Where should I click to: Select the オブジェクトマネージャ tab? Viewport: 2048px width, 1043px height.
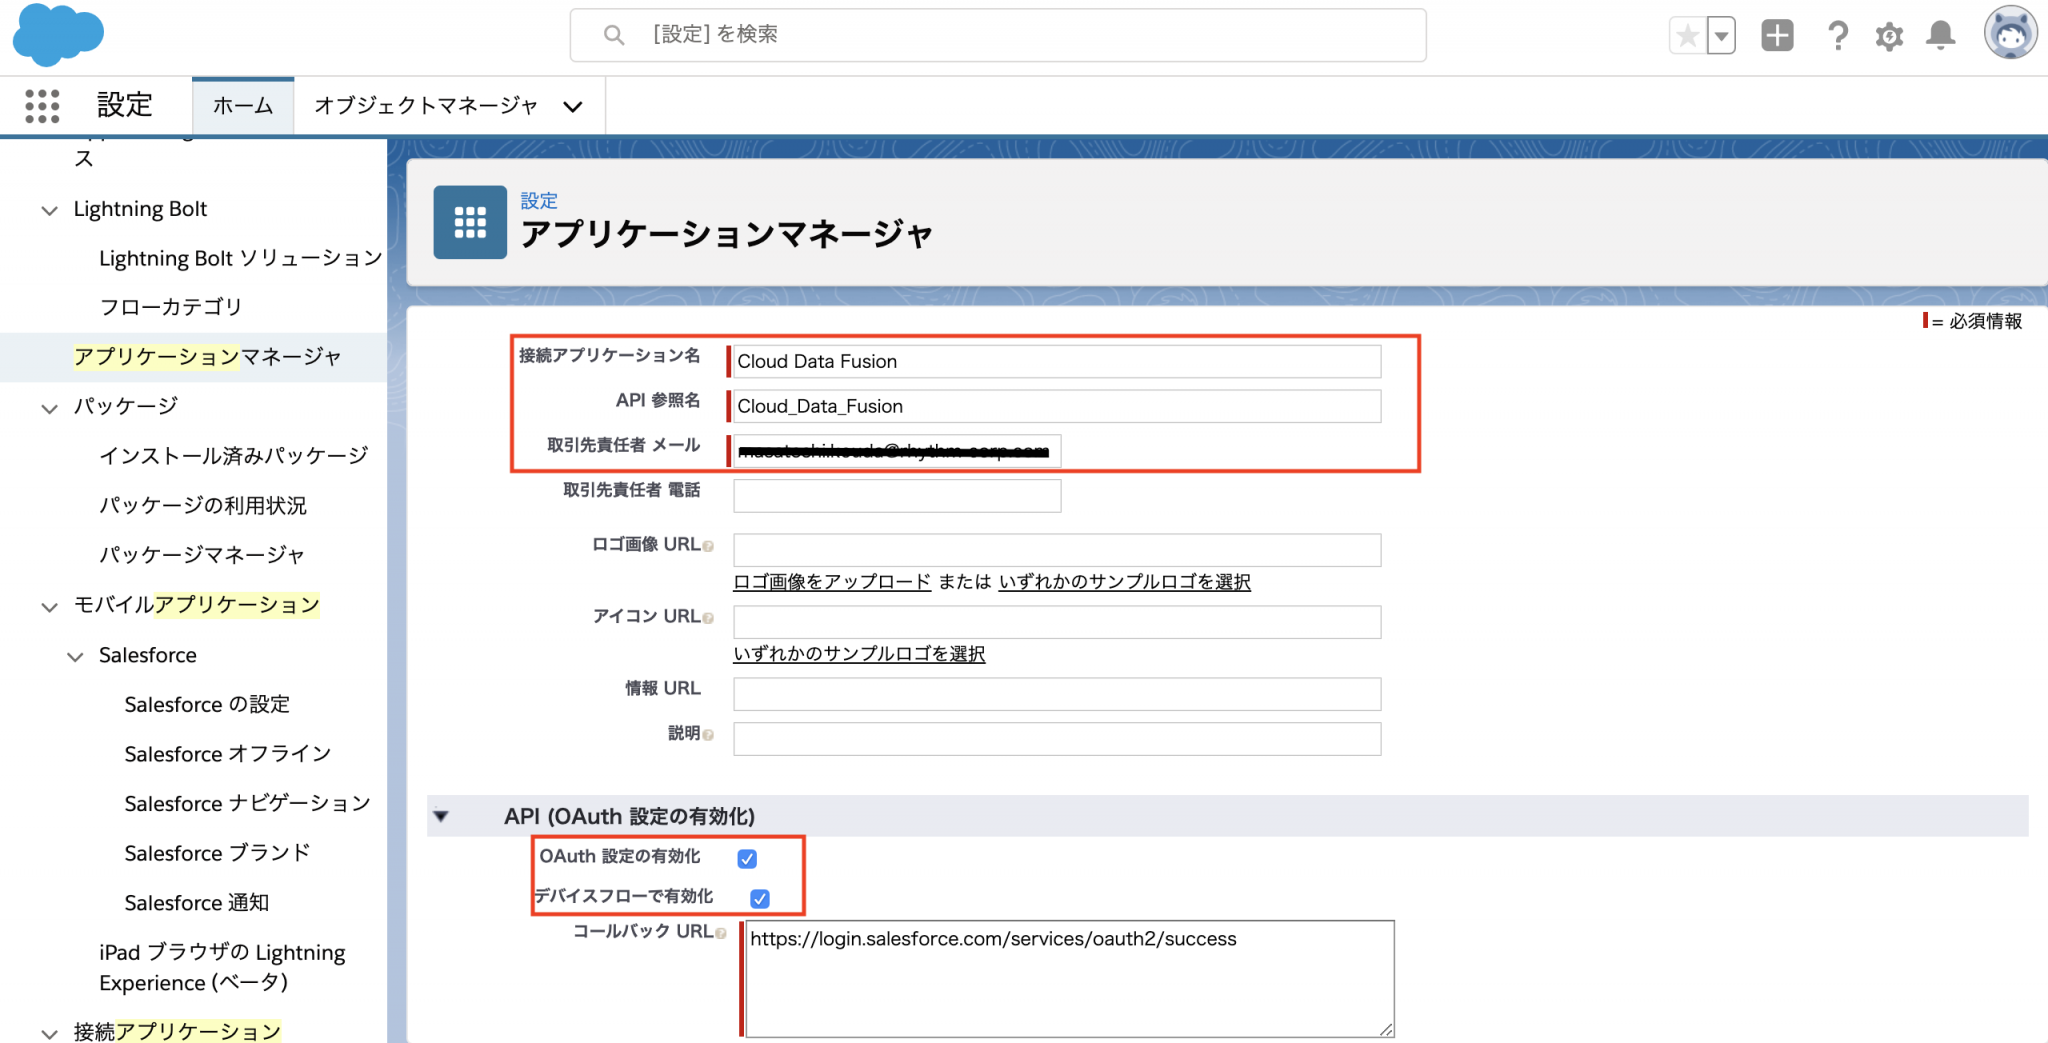[426, 106]
